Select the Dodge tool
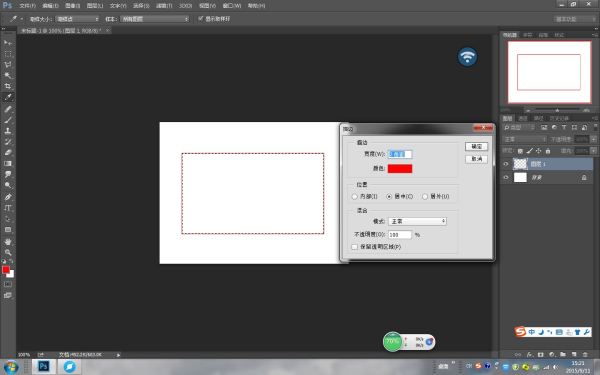Viewport: 600px width, 375px height. [8, 185]
